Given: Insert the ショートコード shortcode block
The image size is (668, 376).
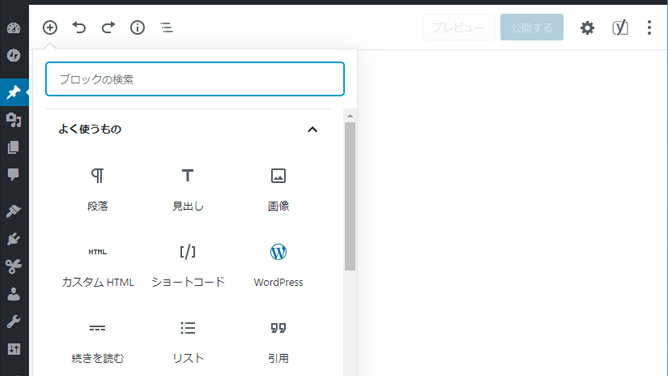Looking at the screenshot, I should click(x=188, y=266).
